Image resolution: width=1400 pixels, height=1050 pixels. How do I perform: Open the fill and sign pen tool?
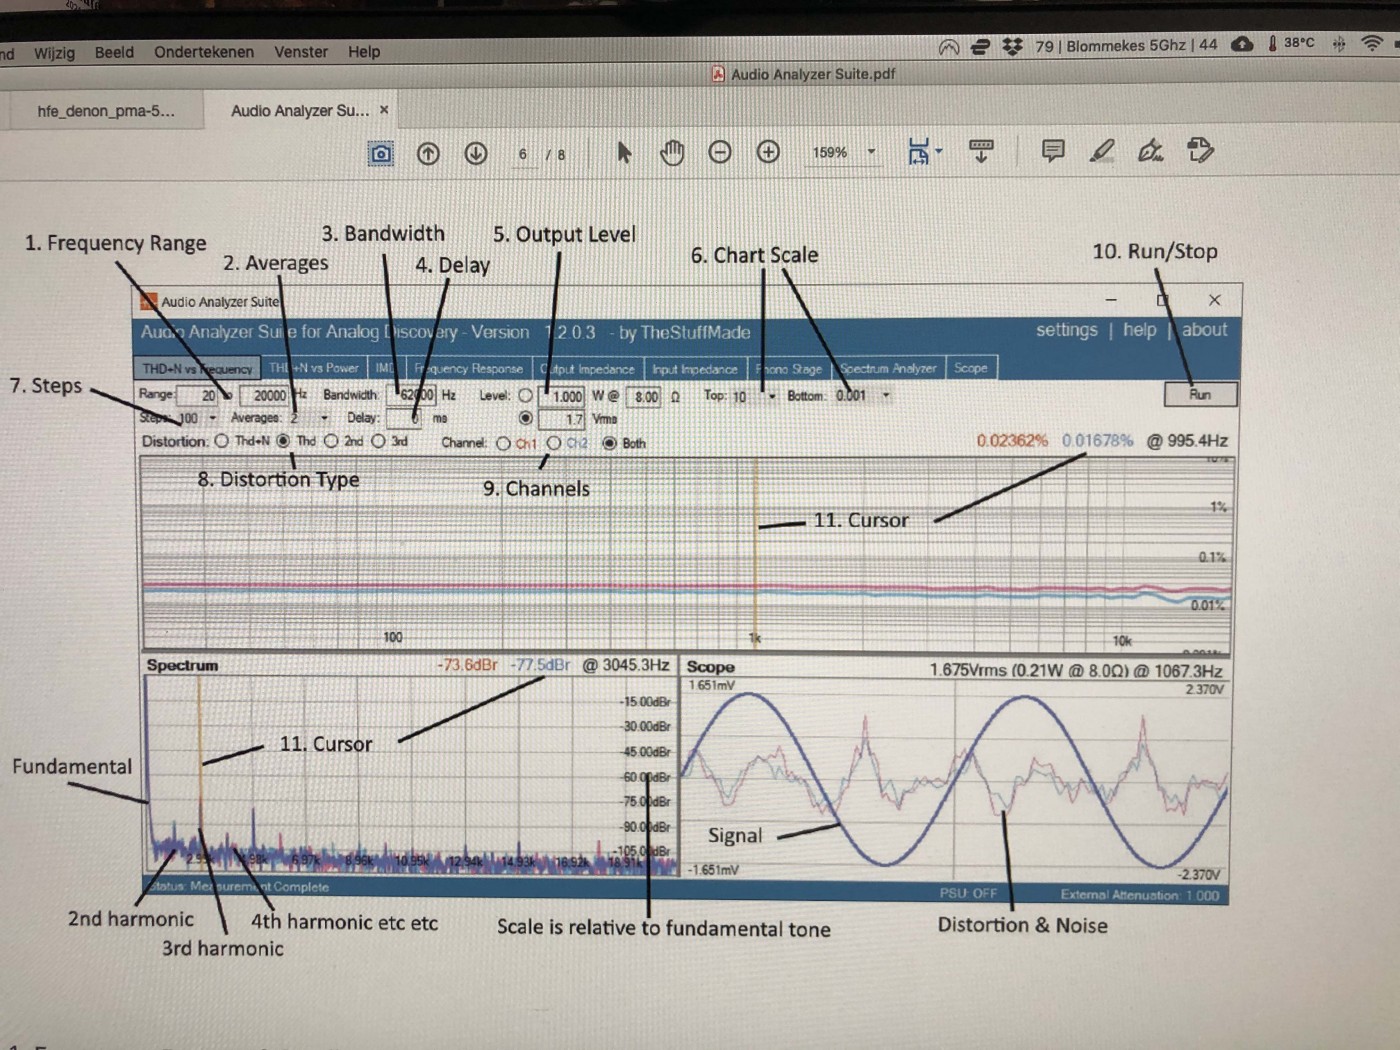[1151, 151]
